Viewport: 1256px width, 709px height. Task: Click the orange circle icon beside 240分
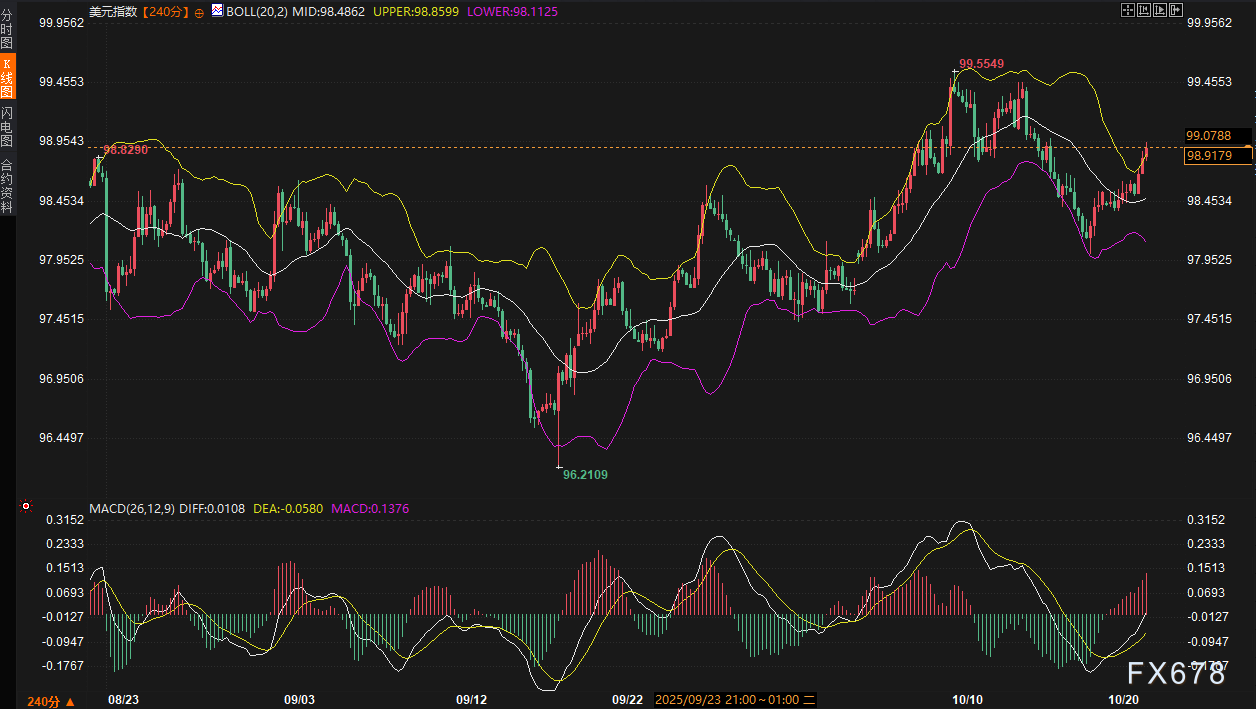click(x=199, y=12)
